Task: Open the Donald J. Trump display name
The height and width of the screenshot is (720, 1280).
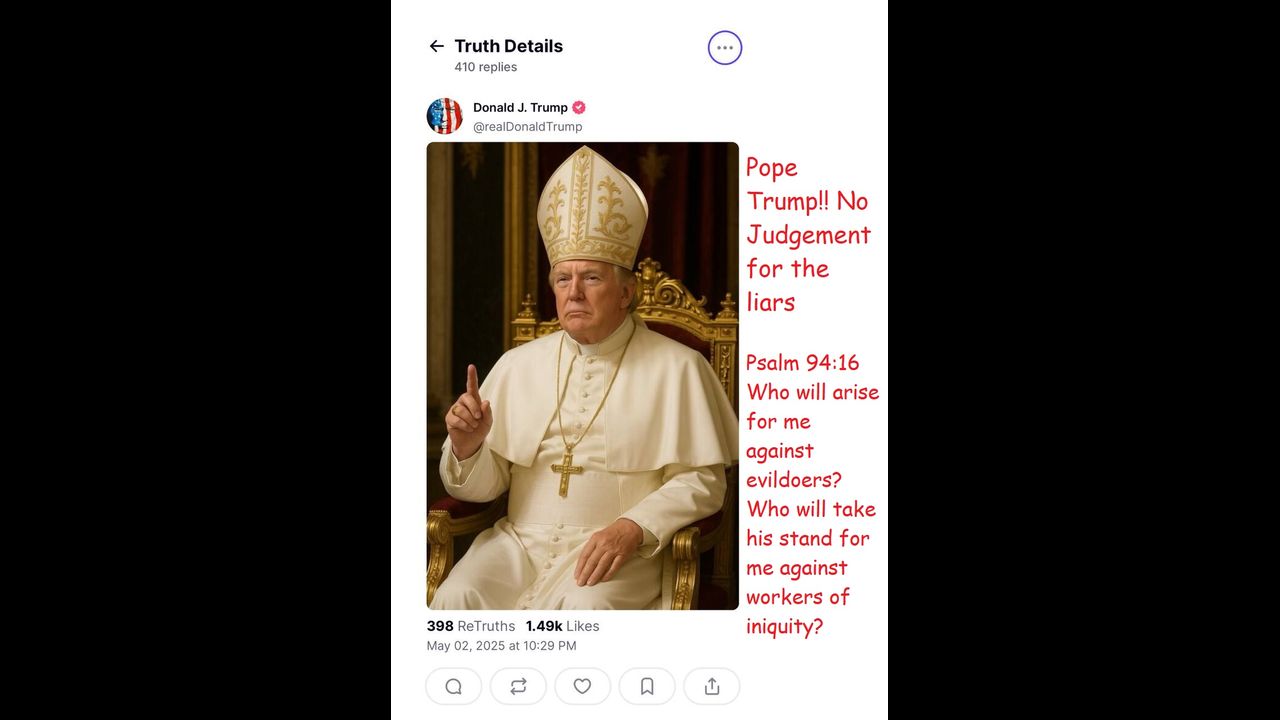Action: pyautogui.click(x=520, y=107)
